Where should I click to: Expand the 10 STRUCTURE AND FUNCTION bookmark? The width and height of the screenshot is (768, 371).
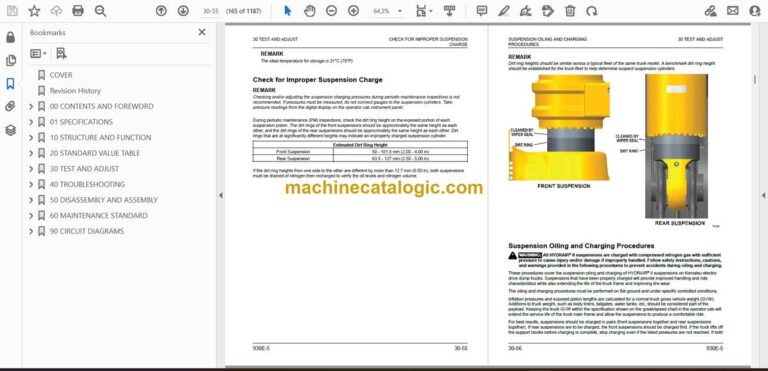(x=31, y=138)
